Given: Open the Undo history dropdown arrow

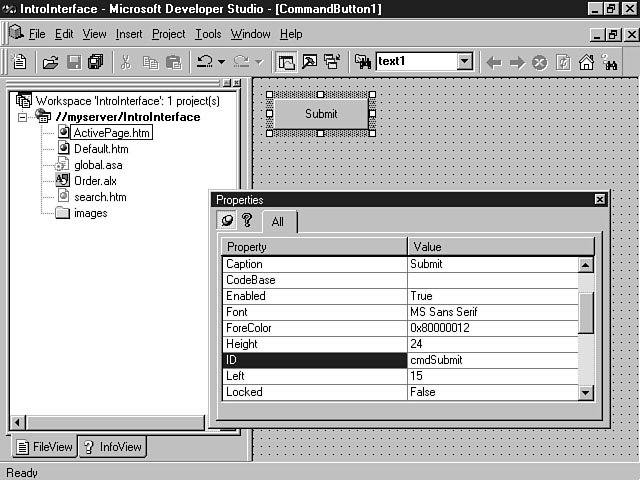Looking at the screenshot, I should click(x=220, y=62).
